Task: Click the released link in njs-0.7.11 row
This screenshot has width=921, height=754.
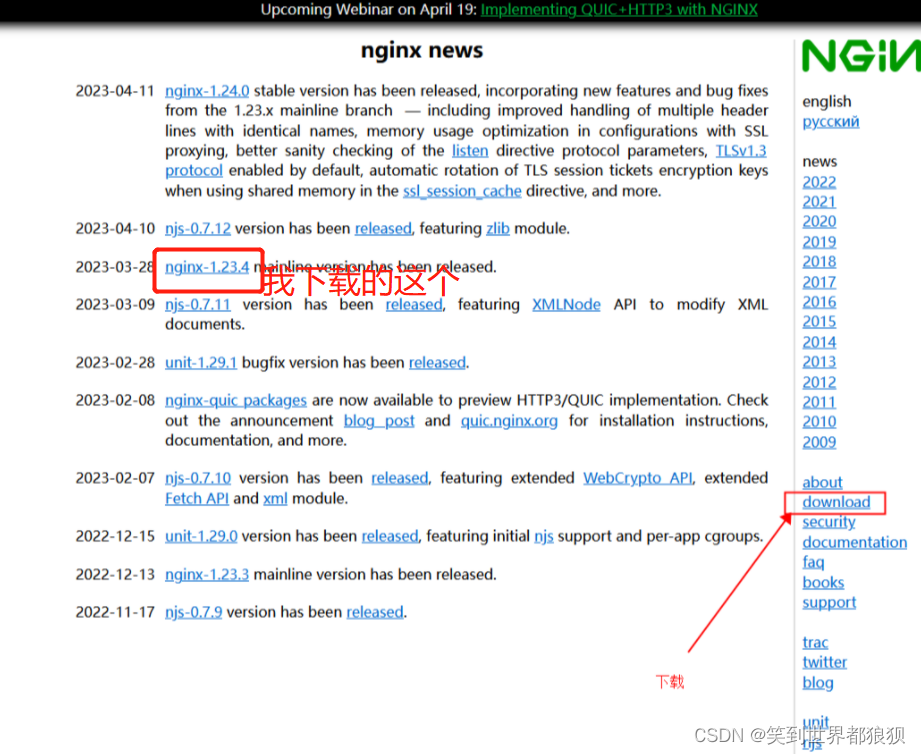Action: (x=414, y=305)
